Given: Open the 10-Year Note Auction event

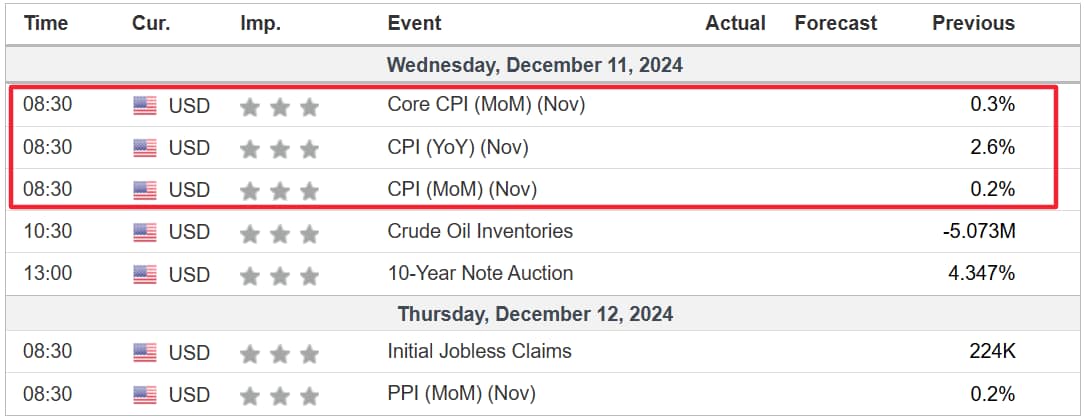Looking at the screenshot, I should point(480,273).
